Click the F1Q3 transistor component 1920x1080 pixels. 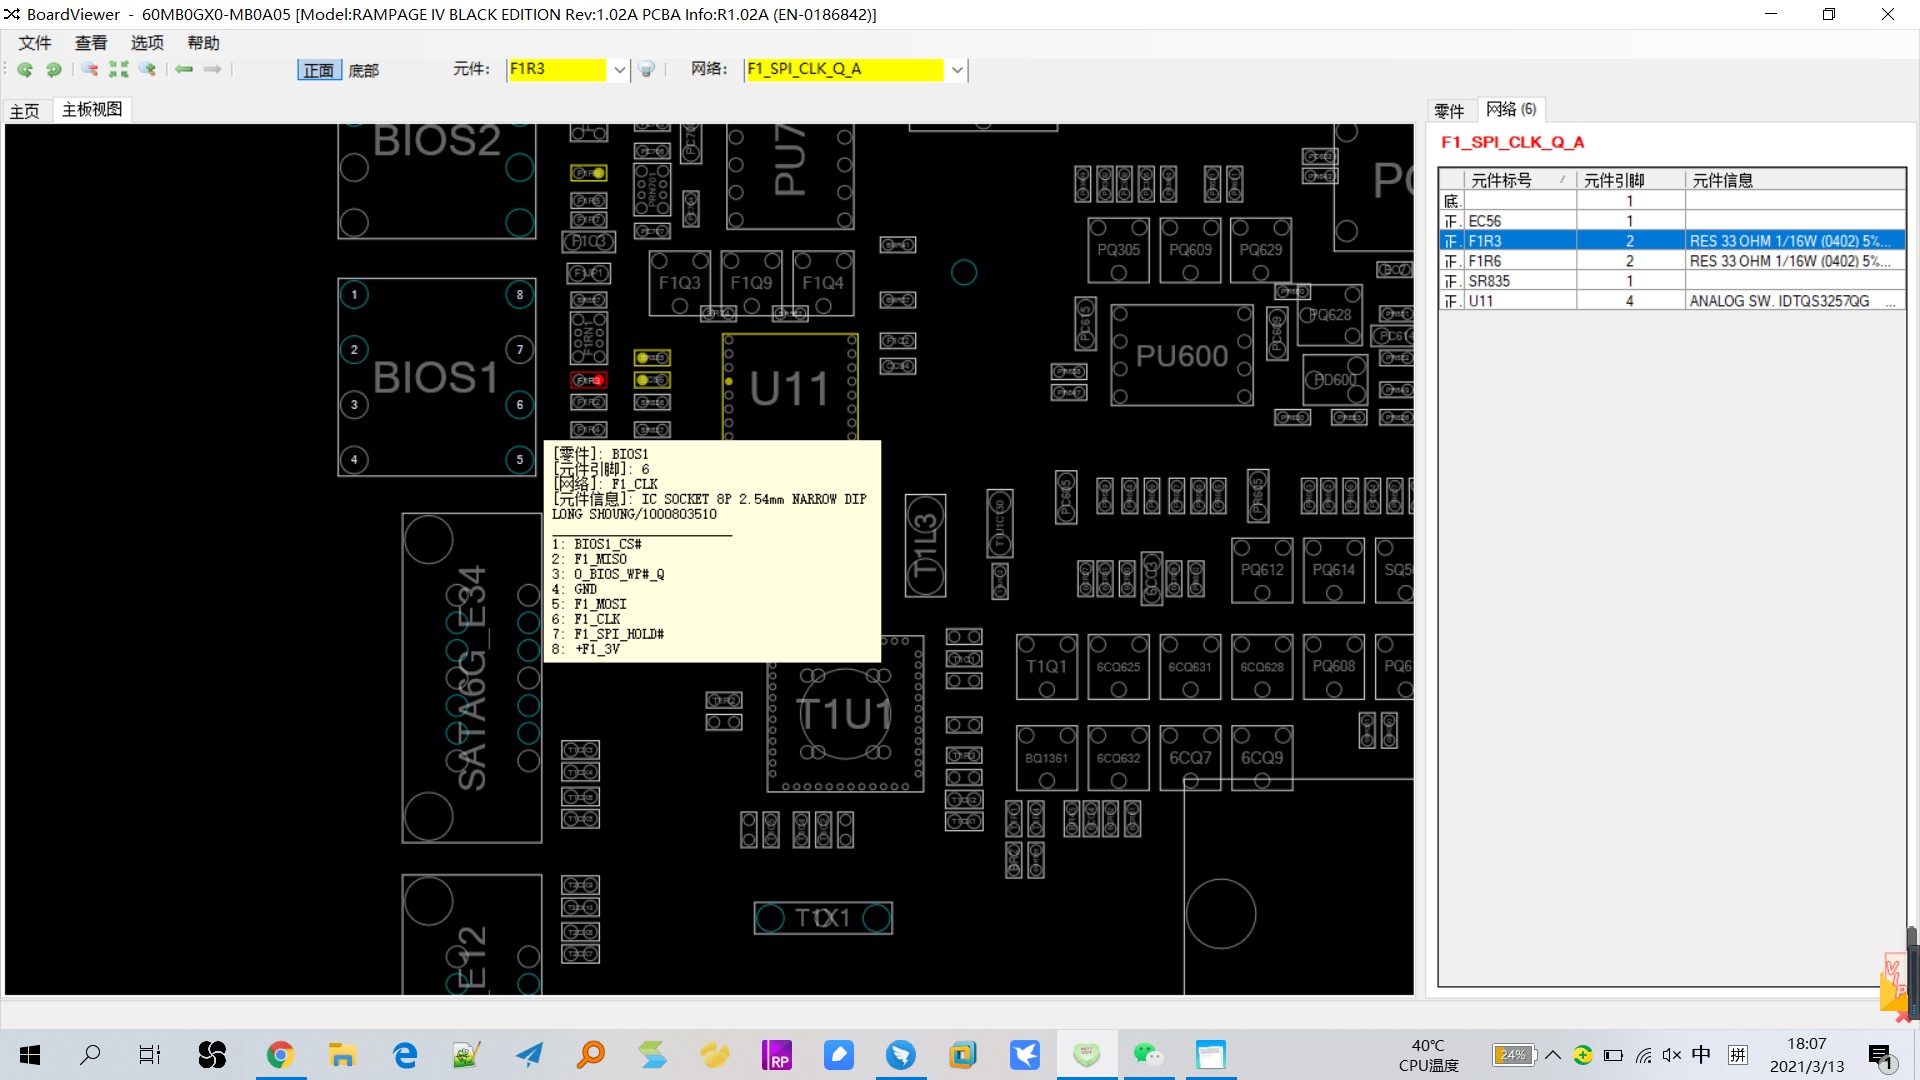coord(680,283)
